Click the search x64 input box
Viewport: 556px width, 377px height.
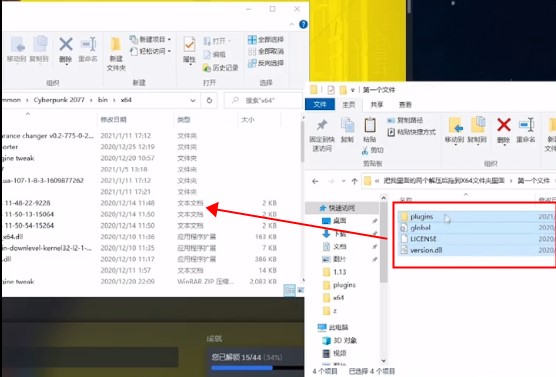263,100
